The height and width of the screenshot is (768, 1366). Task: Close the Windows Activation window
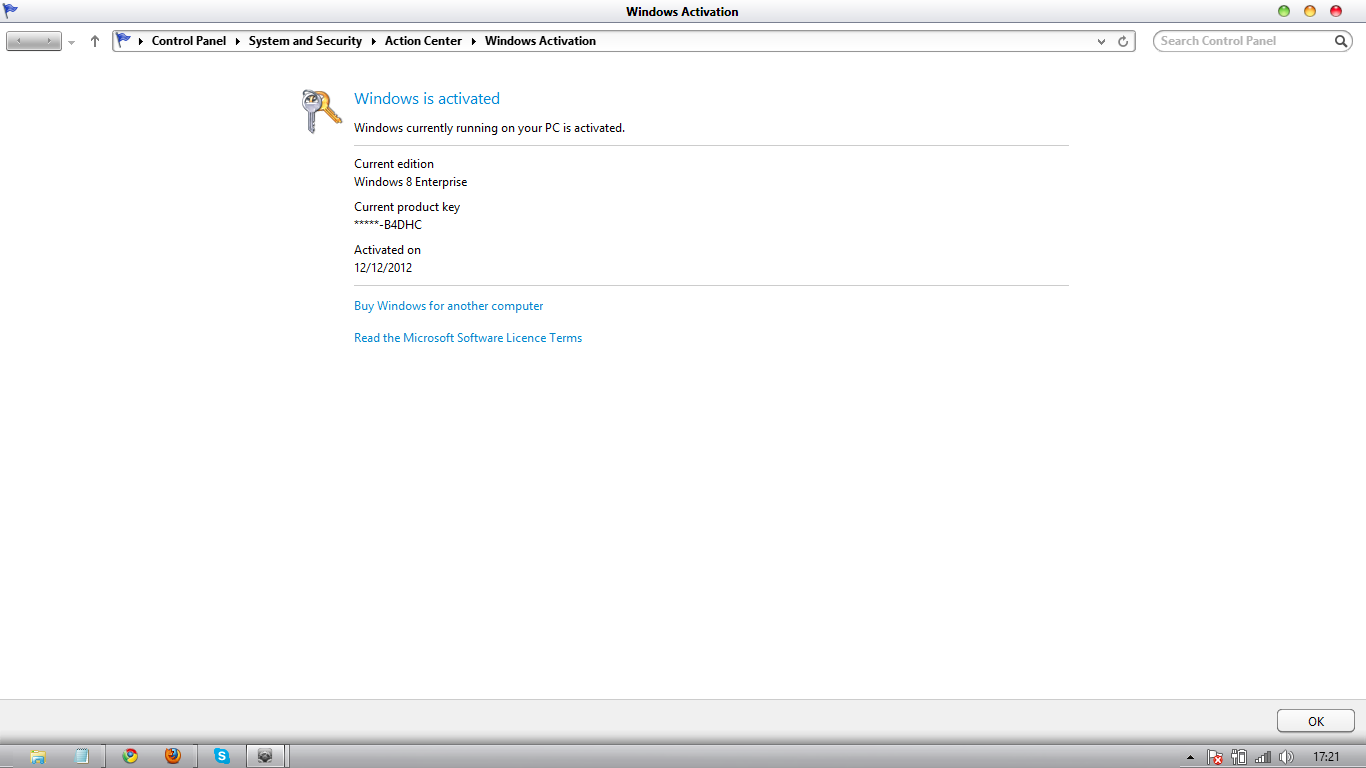coord(1336,11)
